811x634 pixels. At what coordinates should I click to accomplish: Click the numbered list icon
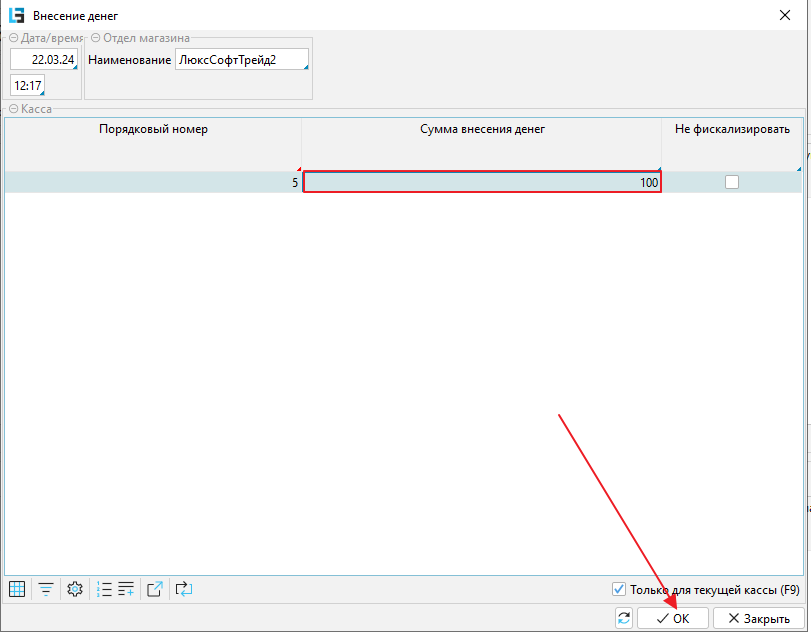pos(104,589)
